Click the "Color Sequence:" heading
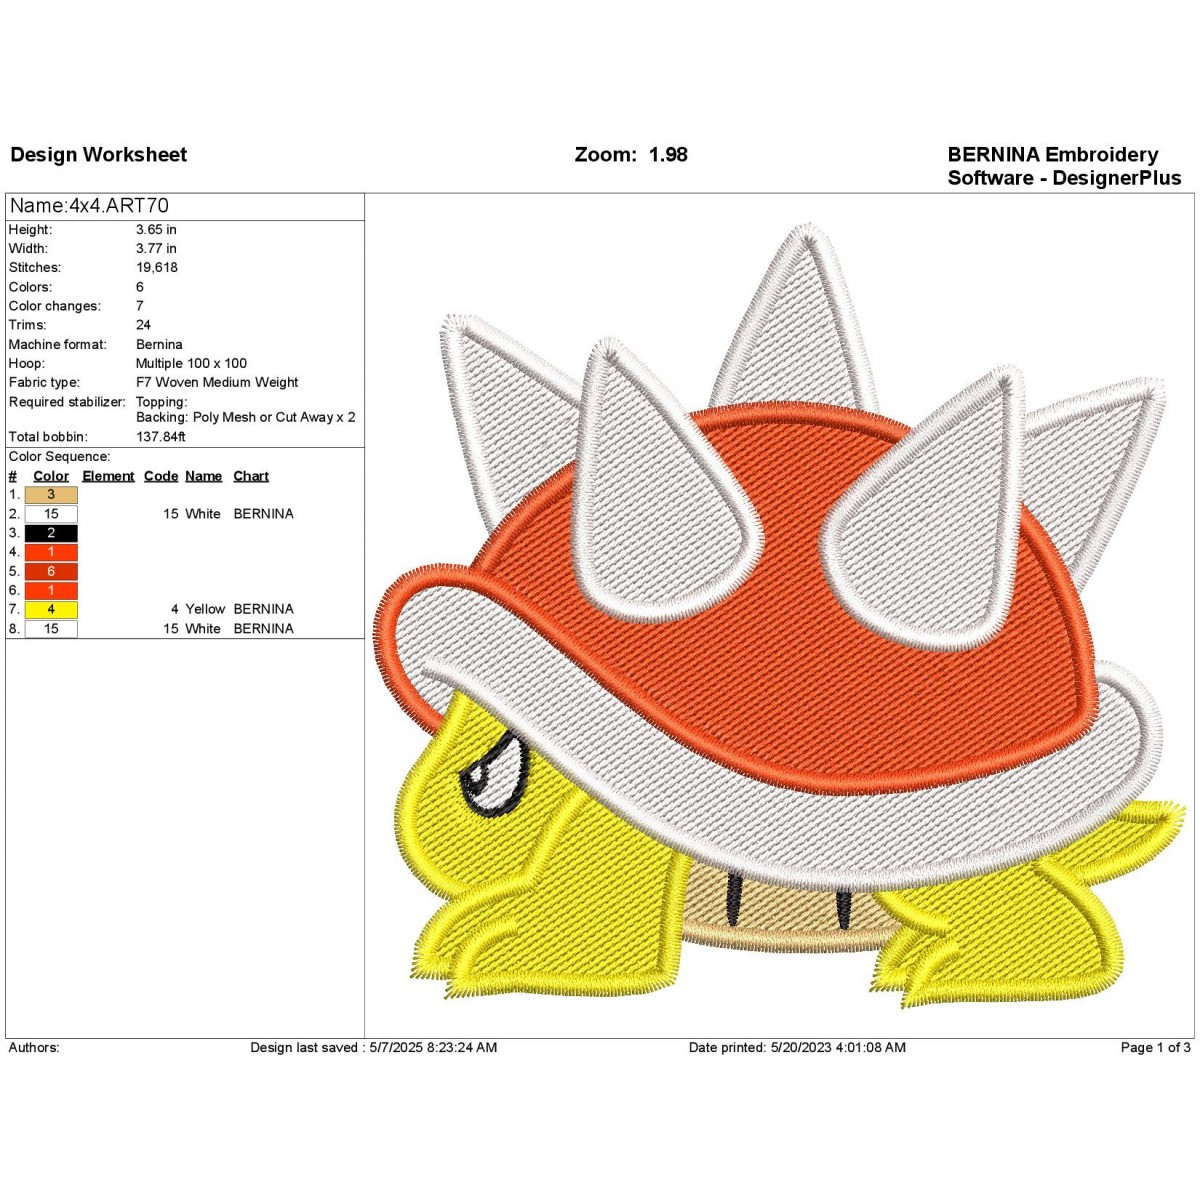 (59, 457)
